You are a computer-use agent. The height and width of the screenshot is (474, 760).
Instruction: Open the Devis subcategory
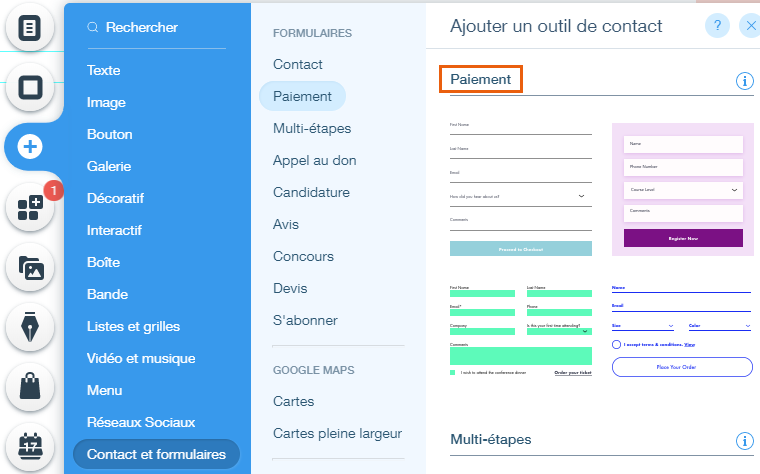[290, 288]
